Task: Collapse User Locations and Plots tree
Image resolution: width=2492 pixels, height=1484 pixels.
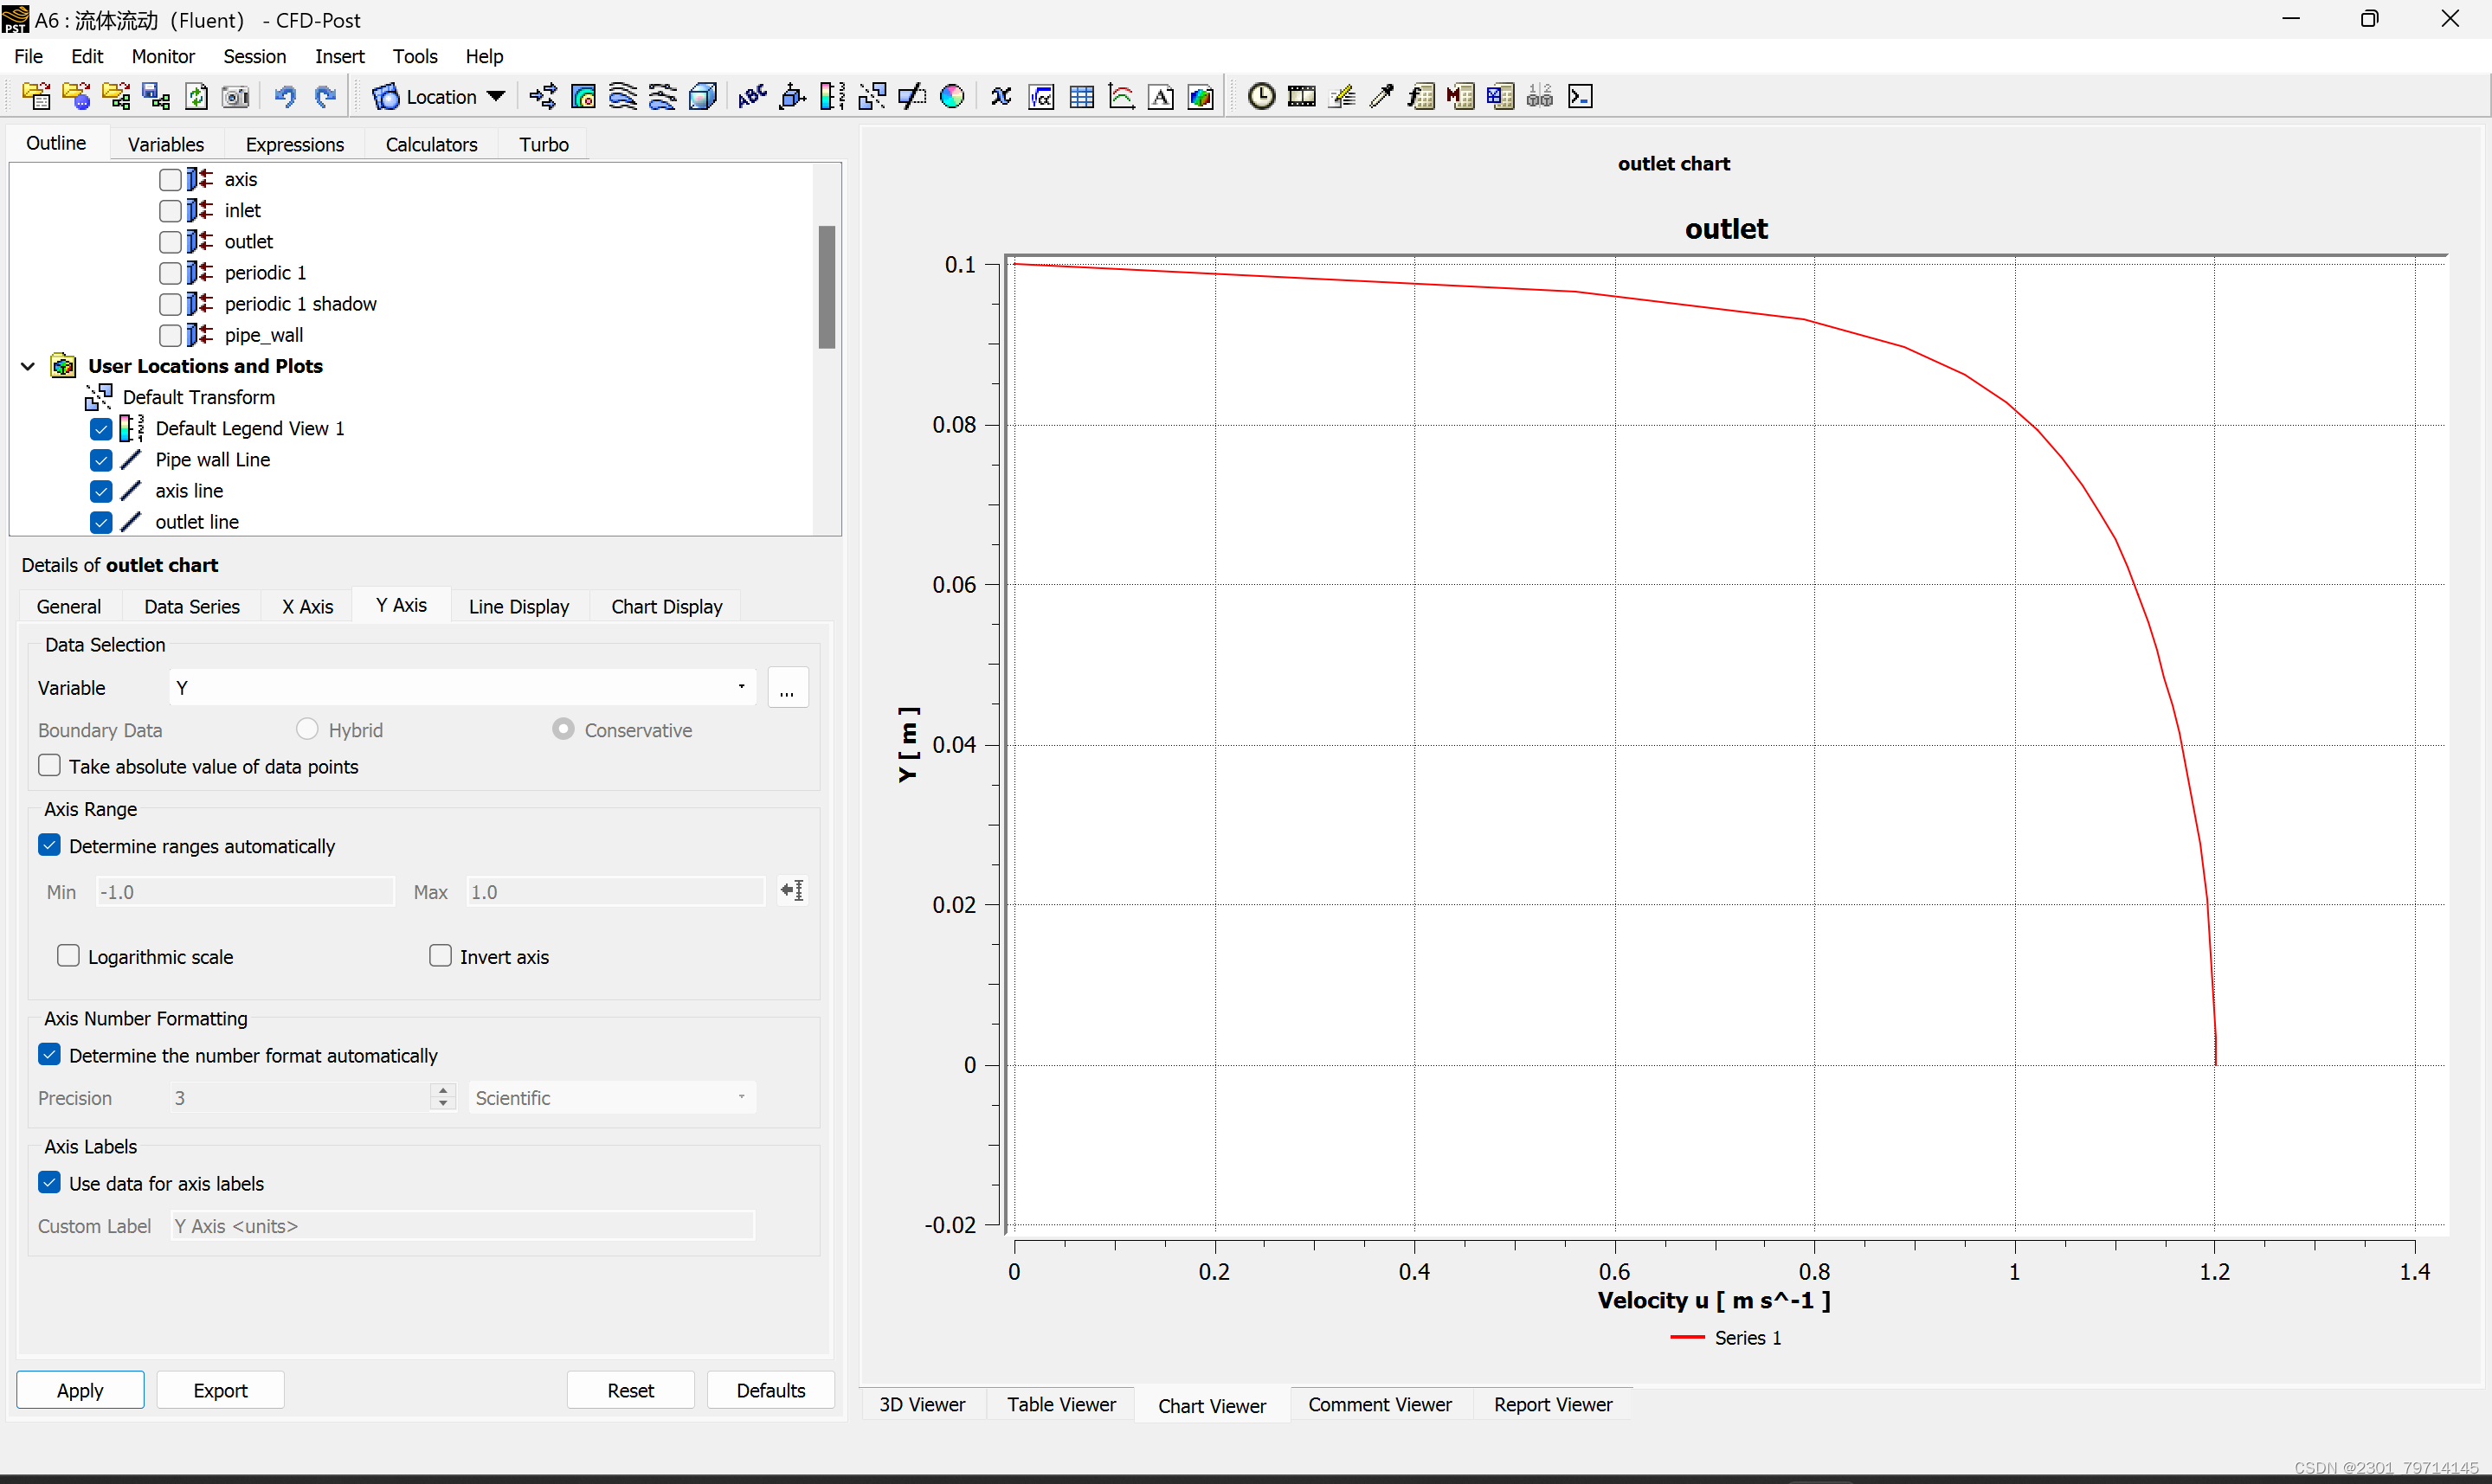Action: pyautogui.click(x=28, y=367)
